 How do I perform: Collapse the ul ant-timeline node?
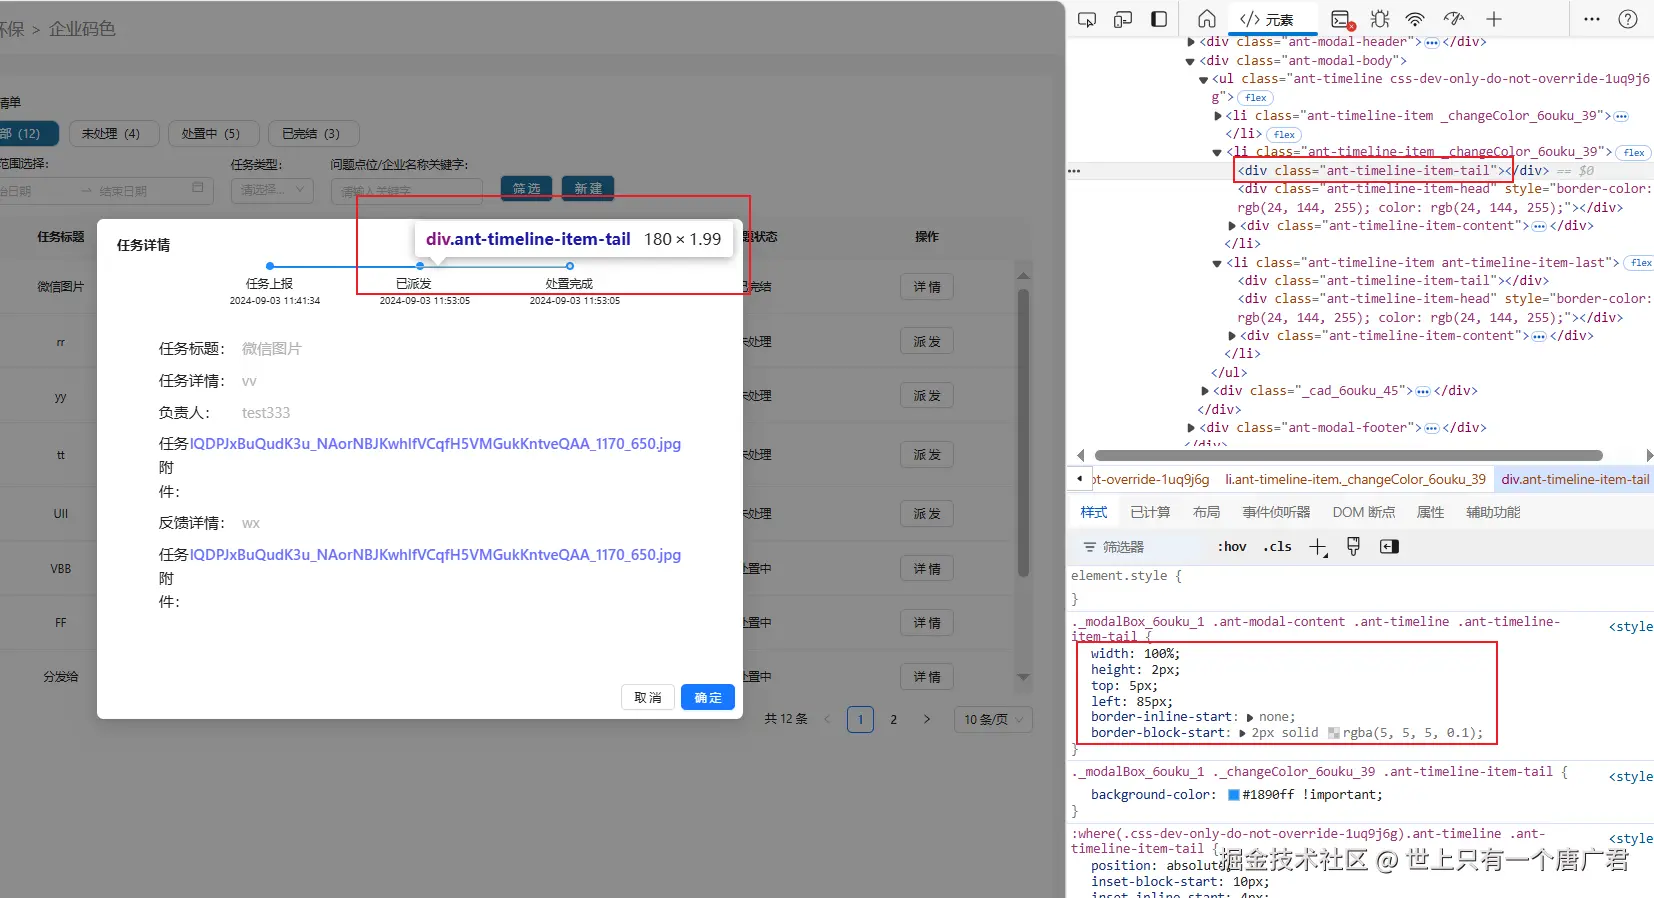pyautogui.click(x=1203, y=80)
